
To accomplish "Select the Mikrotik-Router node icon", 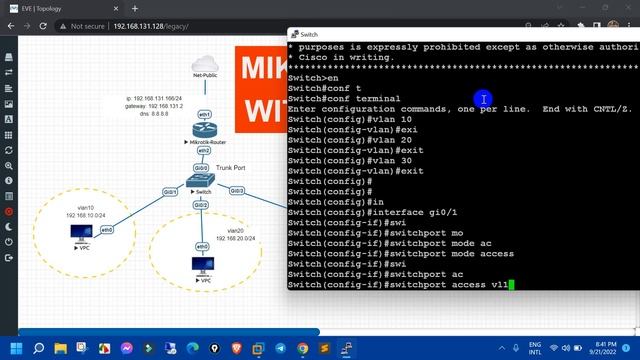I will tap(204, 130).
